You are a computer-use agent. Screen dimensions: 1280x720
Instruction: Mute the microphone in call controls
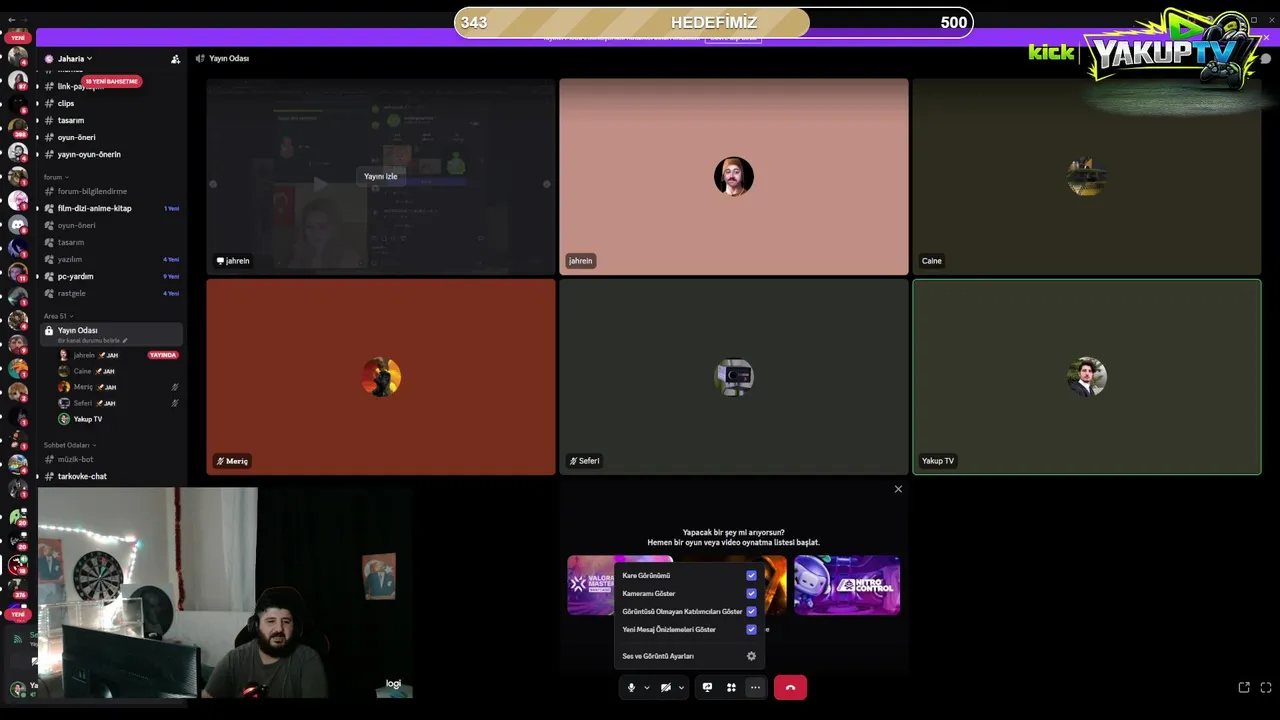click(631, 687)
